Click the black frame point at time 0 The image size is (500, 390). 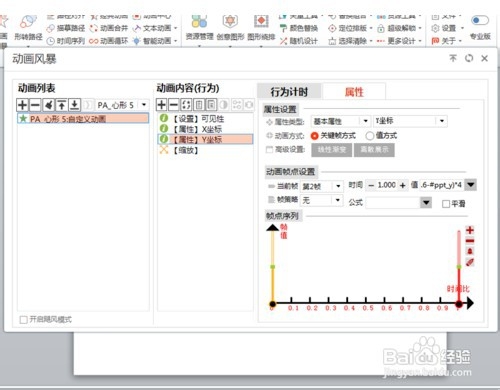coord(272,304)
